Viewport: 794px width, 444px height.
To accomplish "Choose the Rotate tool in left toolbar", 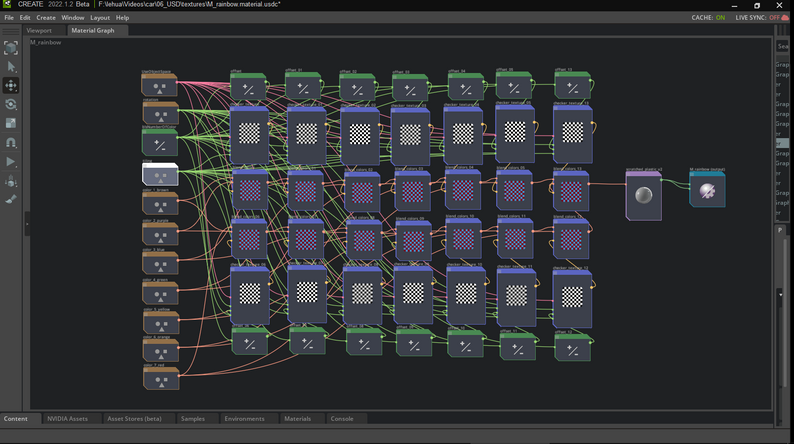I will (x=11, y=104).
